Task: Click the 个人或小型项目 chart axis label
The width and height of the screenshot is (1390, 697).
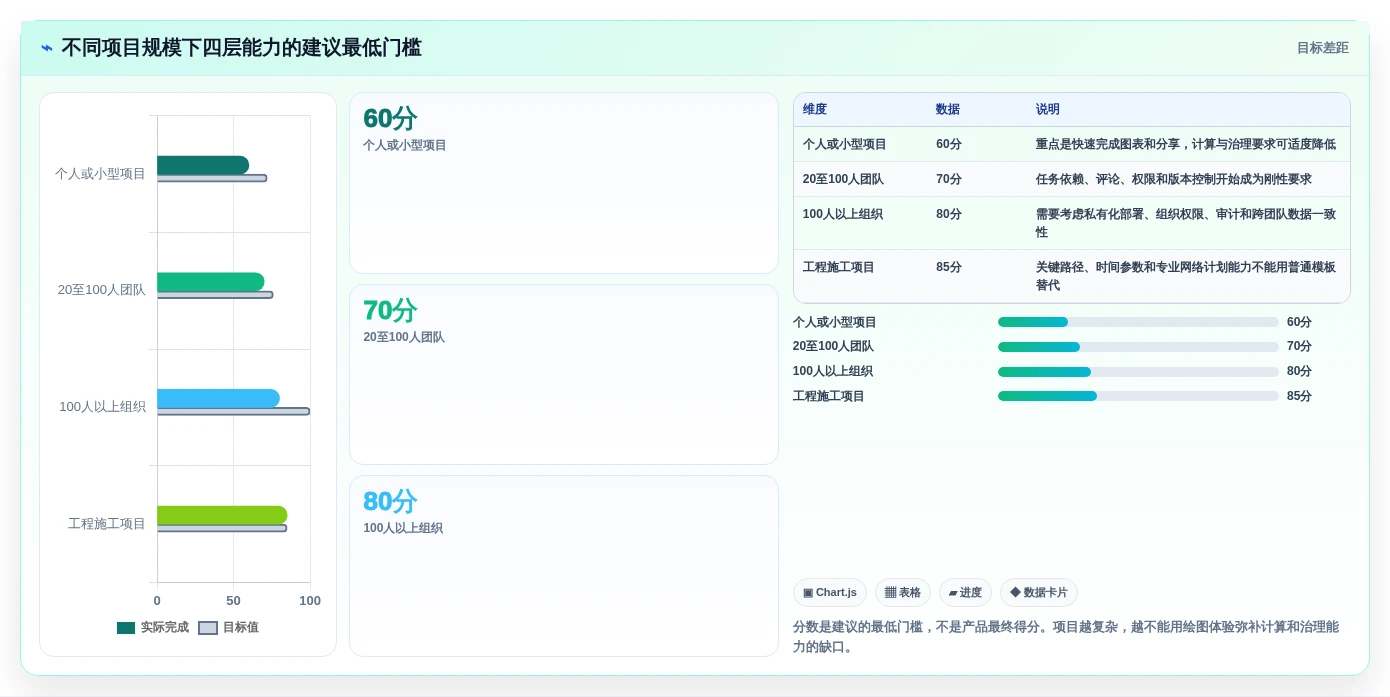Action: 100,174
